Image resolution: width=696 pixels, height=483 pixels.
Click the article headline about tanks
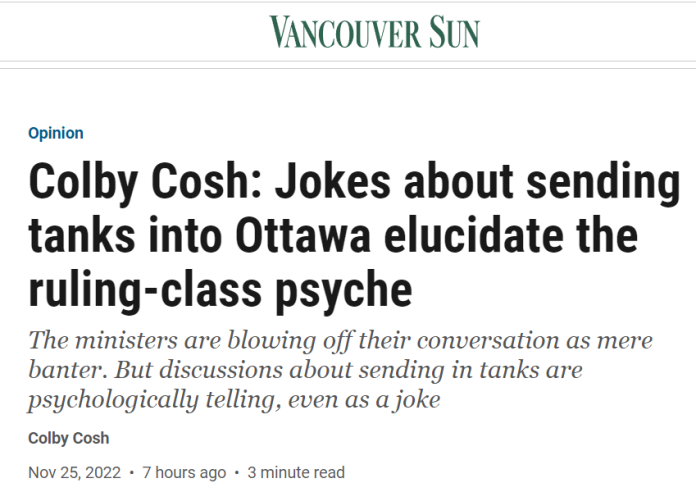coord(354,236)
